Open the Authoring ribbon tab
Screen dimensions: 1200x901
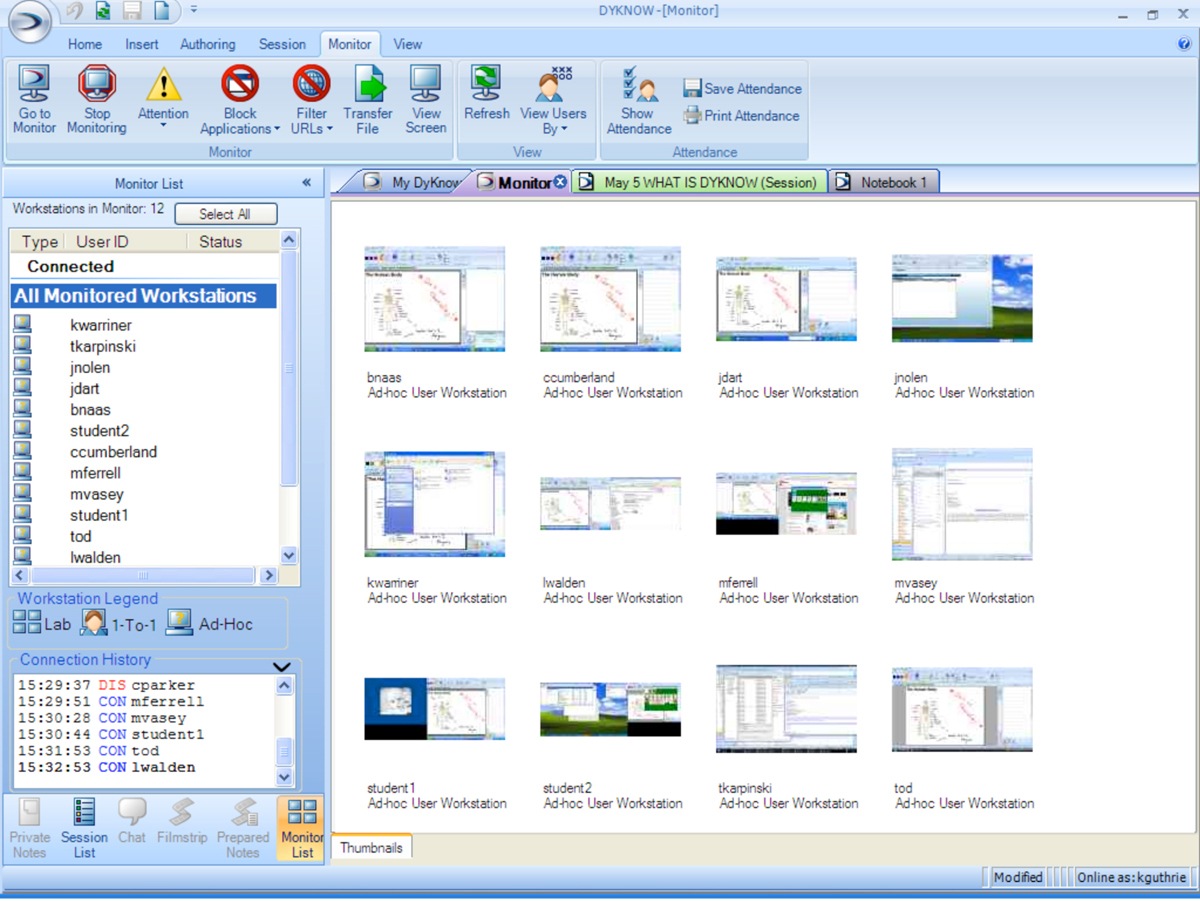click(208, 44)
